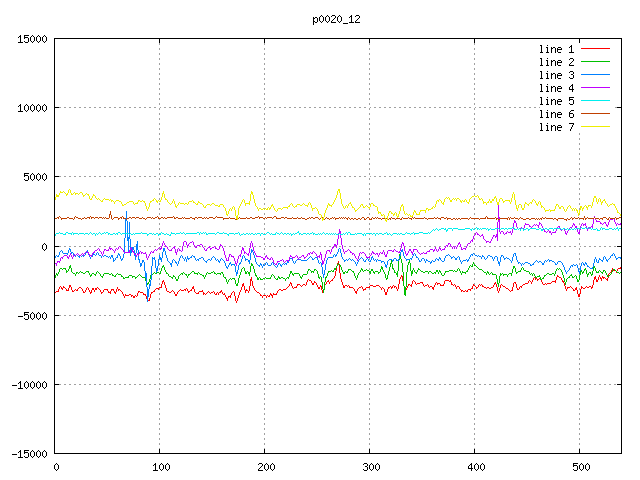Select the 10000 y-axis tick label

31,108
